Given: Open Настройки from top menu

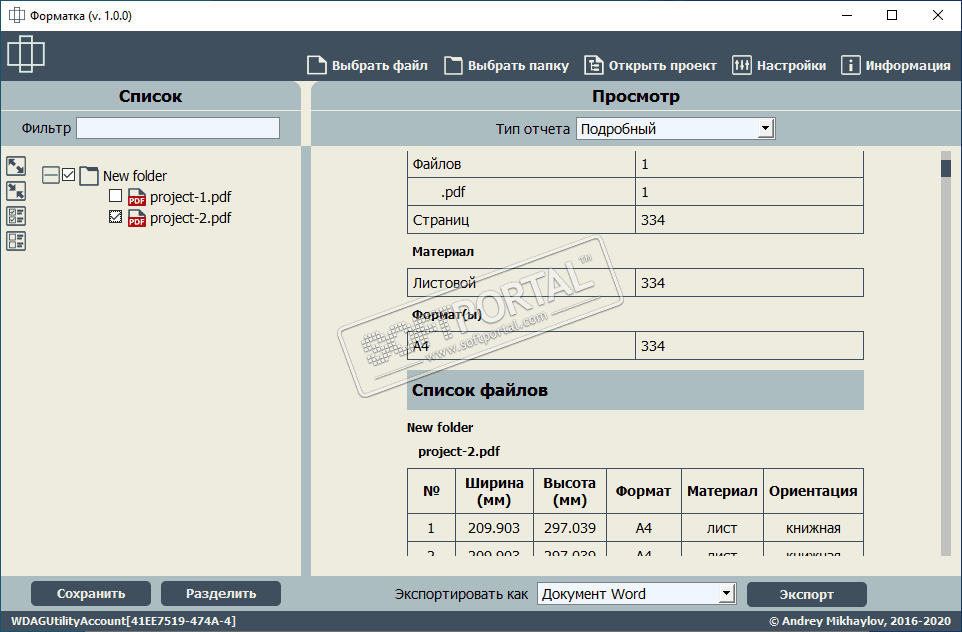Looking at the screenshot, I should click(x=779, y=65).
